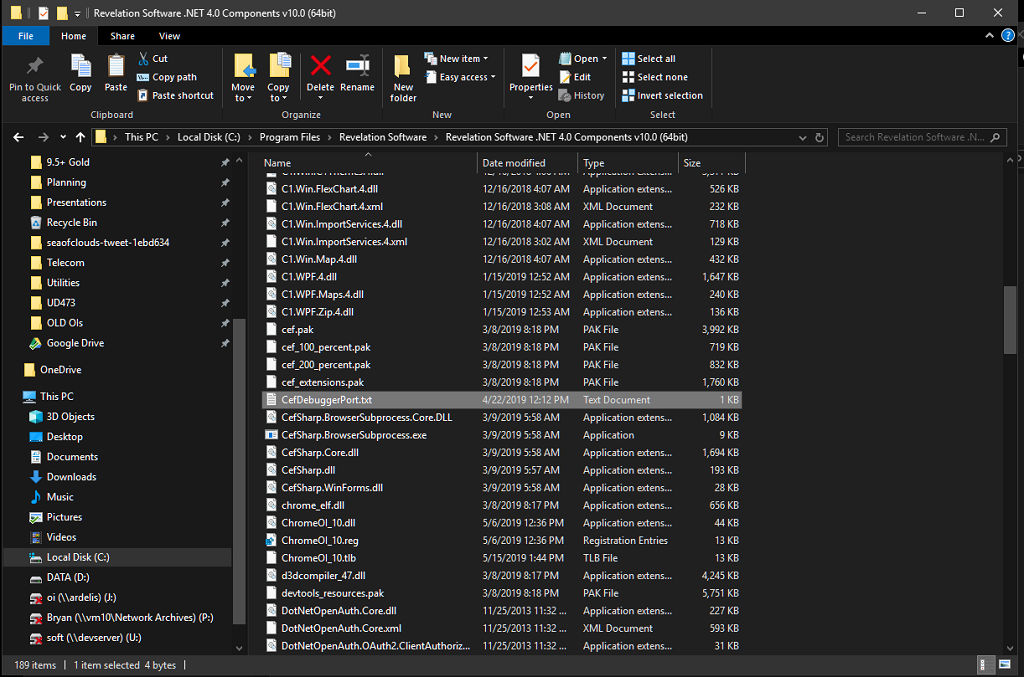Copy path of the selected file
Screen dimensions: 1024x677
pos(167,77)
